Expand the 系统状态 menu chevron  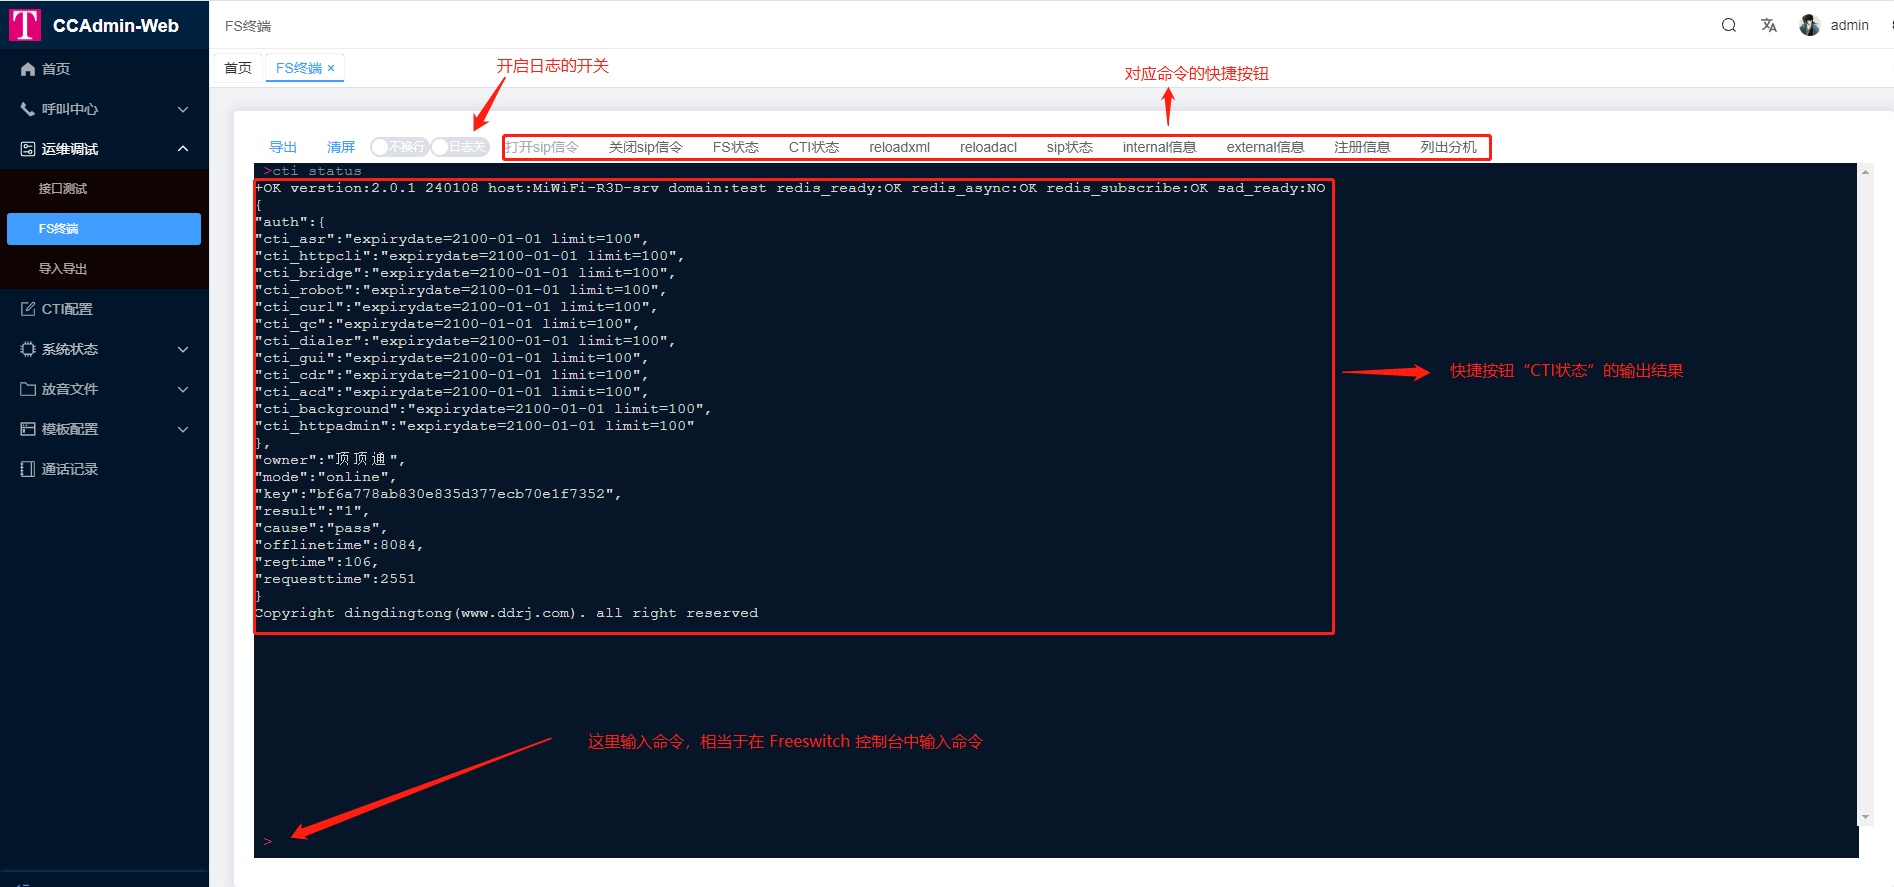[183, 349]
